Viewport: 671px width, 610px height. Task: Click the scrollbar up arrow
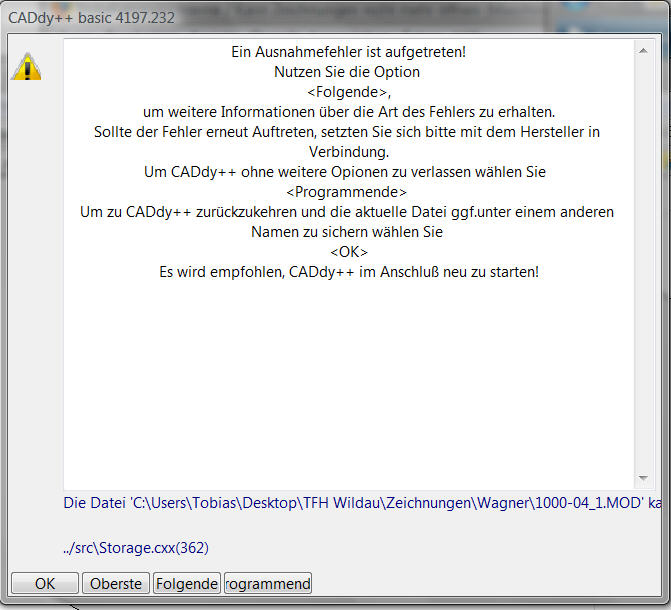click(643, 51)
